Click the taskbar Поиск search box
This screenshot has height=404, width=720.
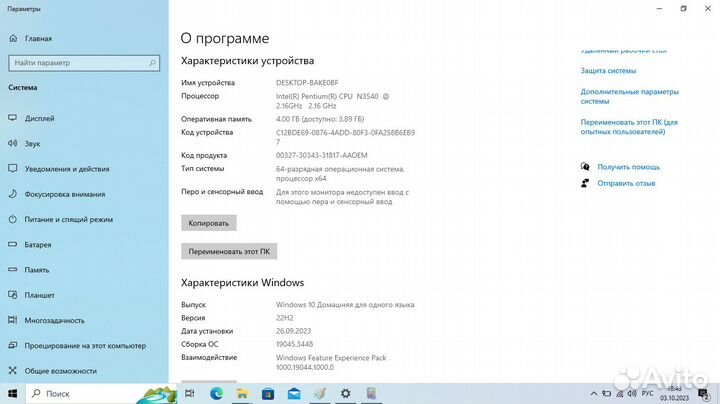(x=101, y=394)
